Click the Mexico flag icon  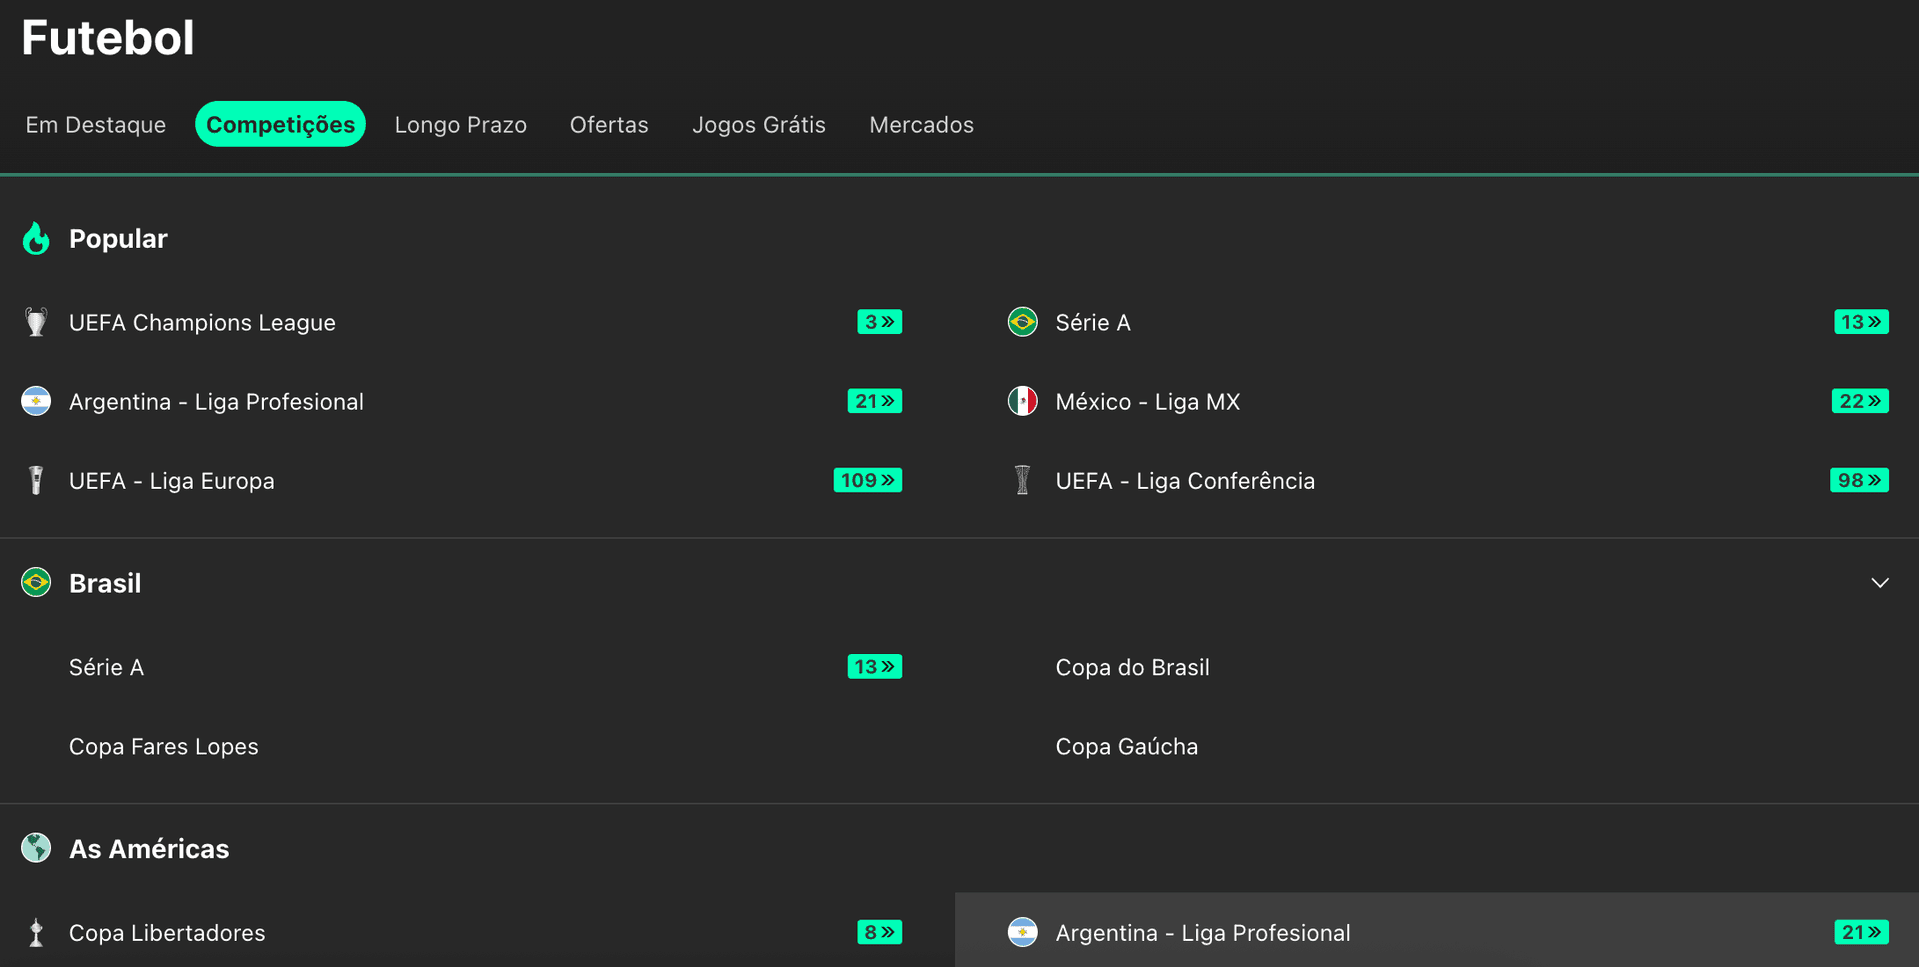pos(1022,401)
